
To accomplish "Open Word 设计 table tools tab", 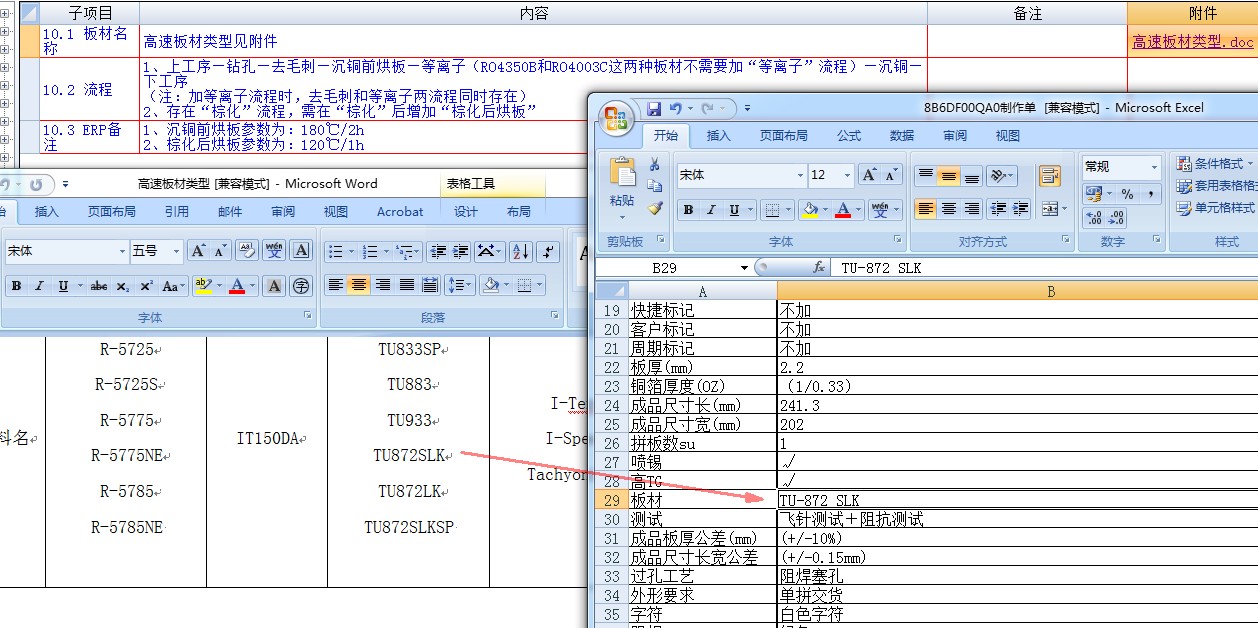I will [466, 211].
